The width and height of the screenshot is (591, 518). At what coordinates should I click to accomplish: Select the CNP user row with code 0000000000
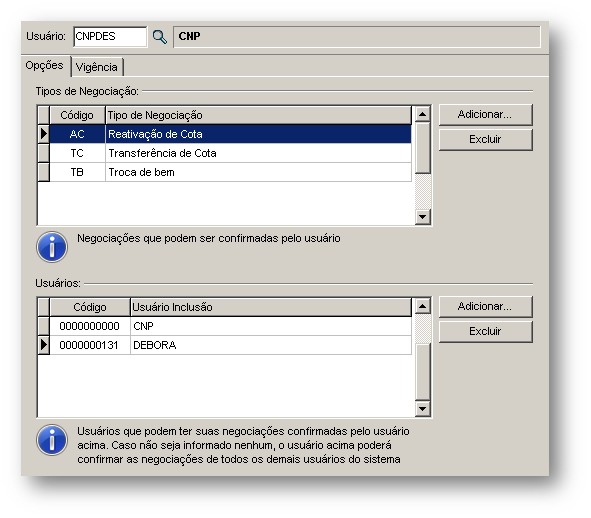click(x=230, y=326)
